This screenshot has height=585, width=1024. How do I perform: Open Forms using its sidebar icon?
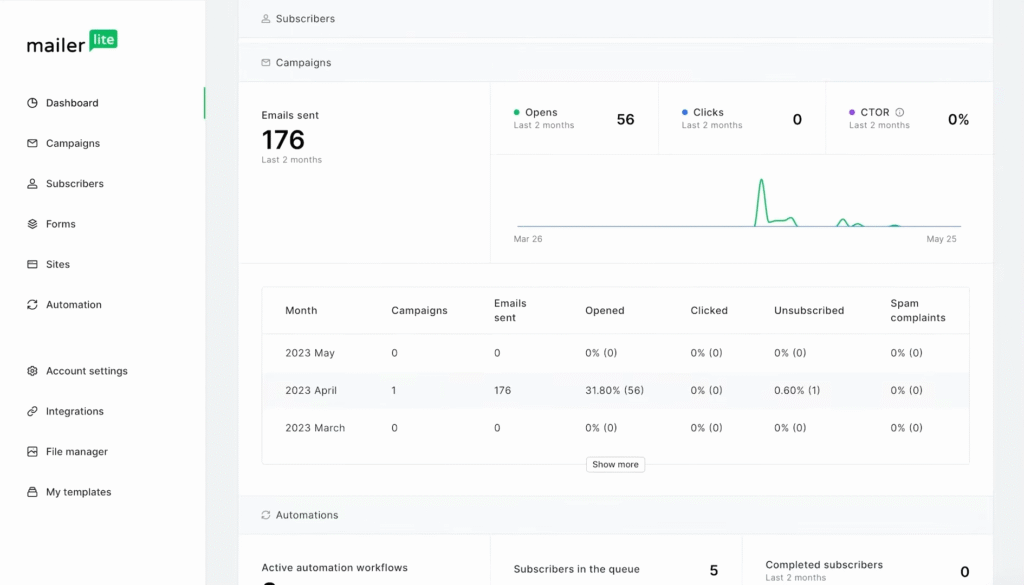click(x=32, y=223)
